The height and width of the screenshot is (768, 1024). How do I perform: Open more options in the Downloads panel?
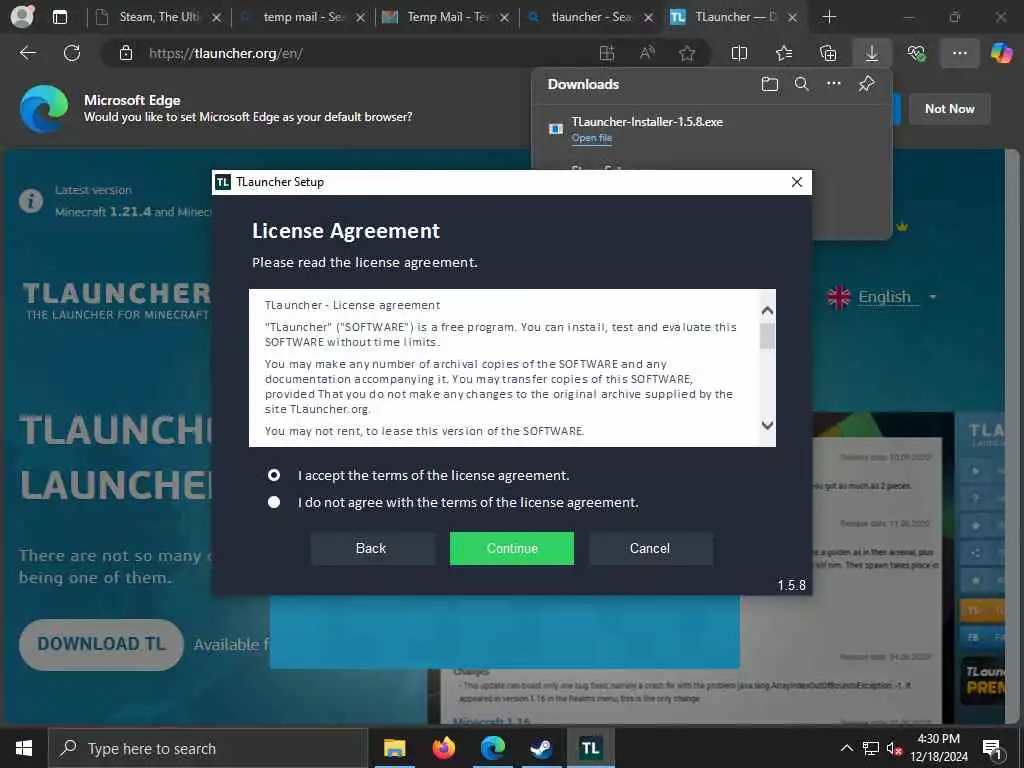point(834,84)
